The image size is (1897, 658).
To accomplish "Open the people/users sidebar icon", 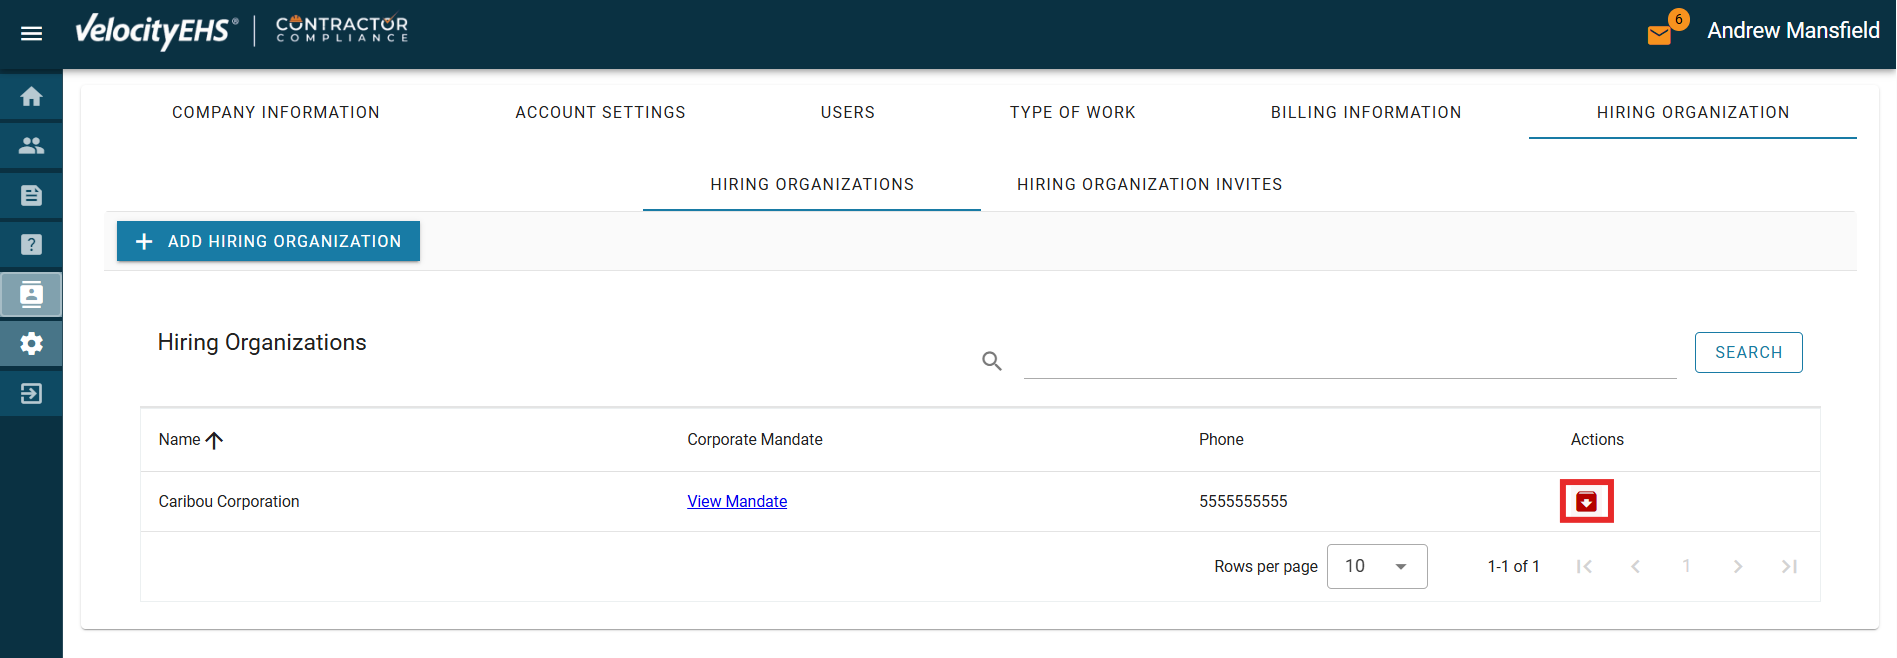I will coord(31,146).
